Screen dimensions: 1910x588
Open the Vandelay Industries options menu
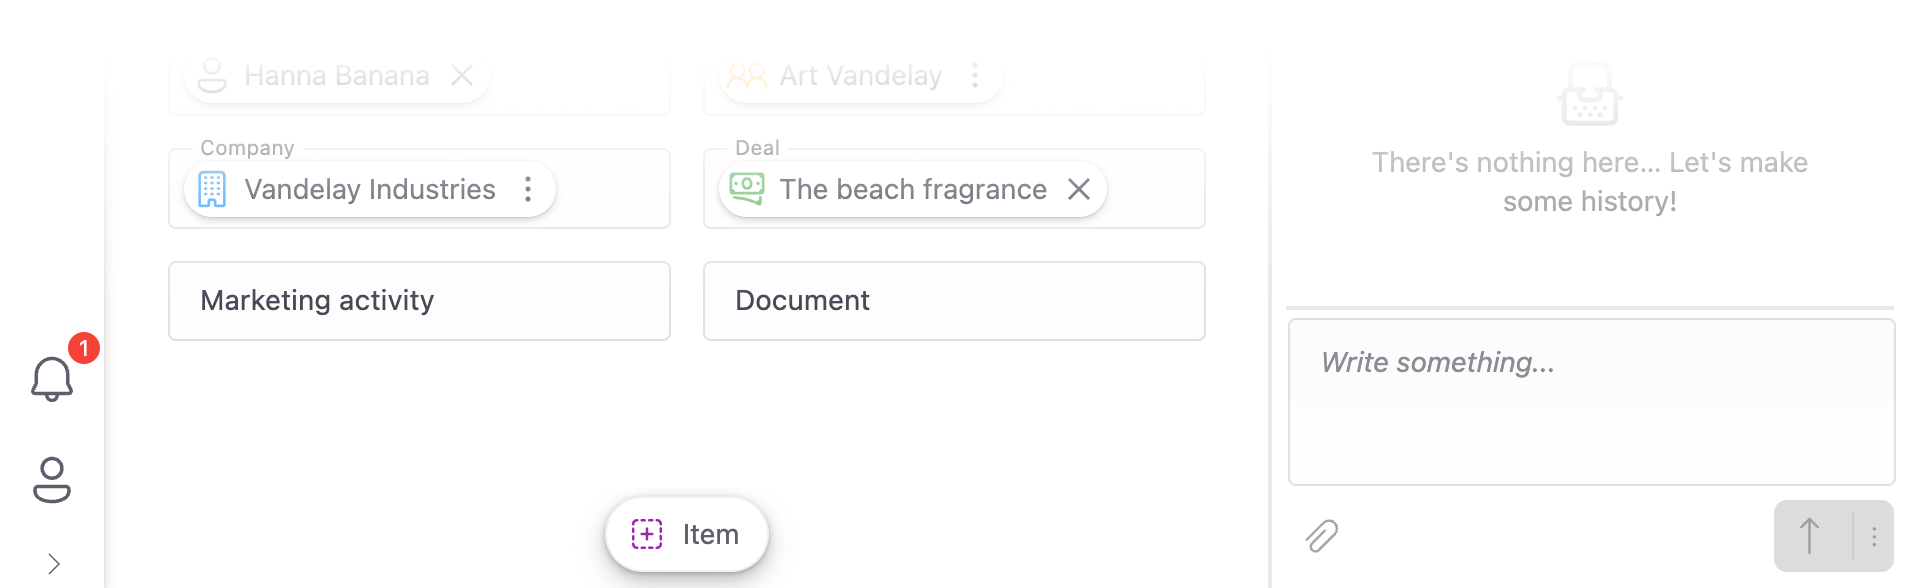(x=528, y=189)
